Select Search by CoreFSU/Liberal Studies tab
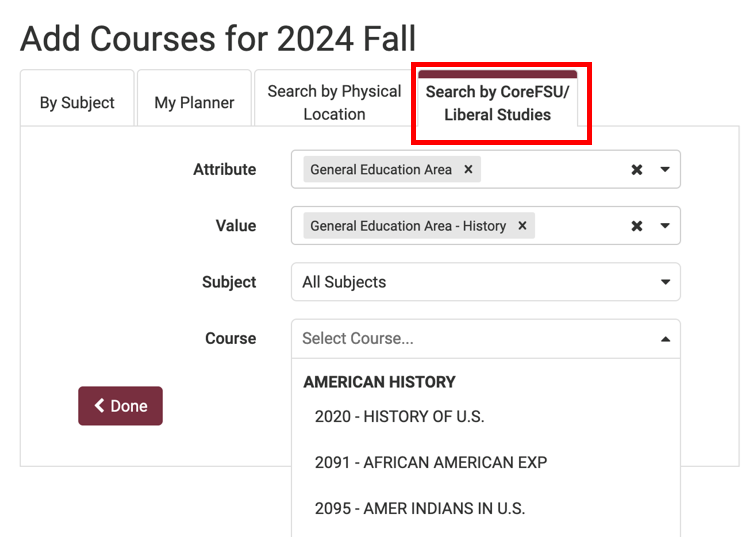 click(x=498, y=103)
